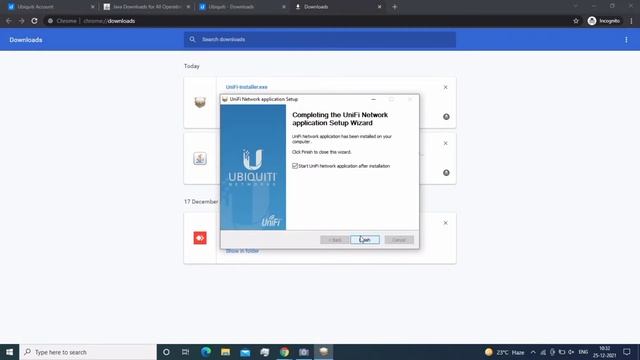This screenshot has width=640, height=360.
Task: Switch to the Java Downloads tab
Action: point(146,7)
